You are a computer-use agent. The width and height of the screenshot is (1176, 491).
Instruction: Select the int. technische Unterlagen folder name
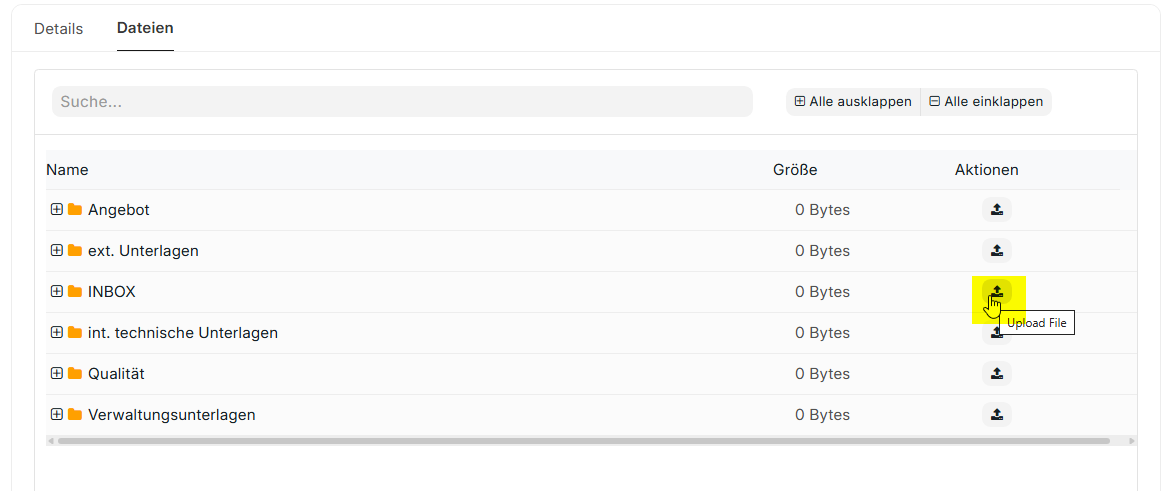(x=183, y=333)
